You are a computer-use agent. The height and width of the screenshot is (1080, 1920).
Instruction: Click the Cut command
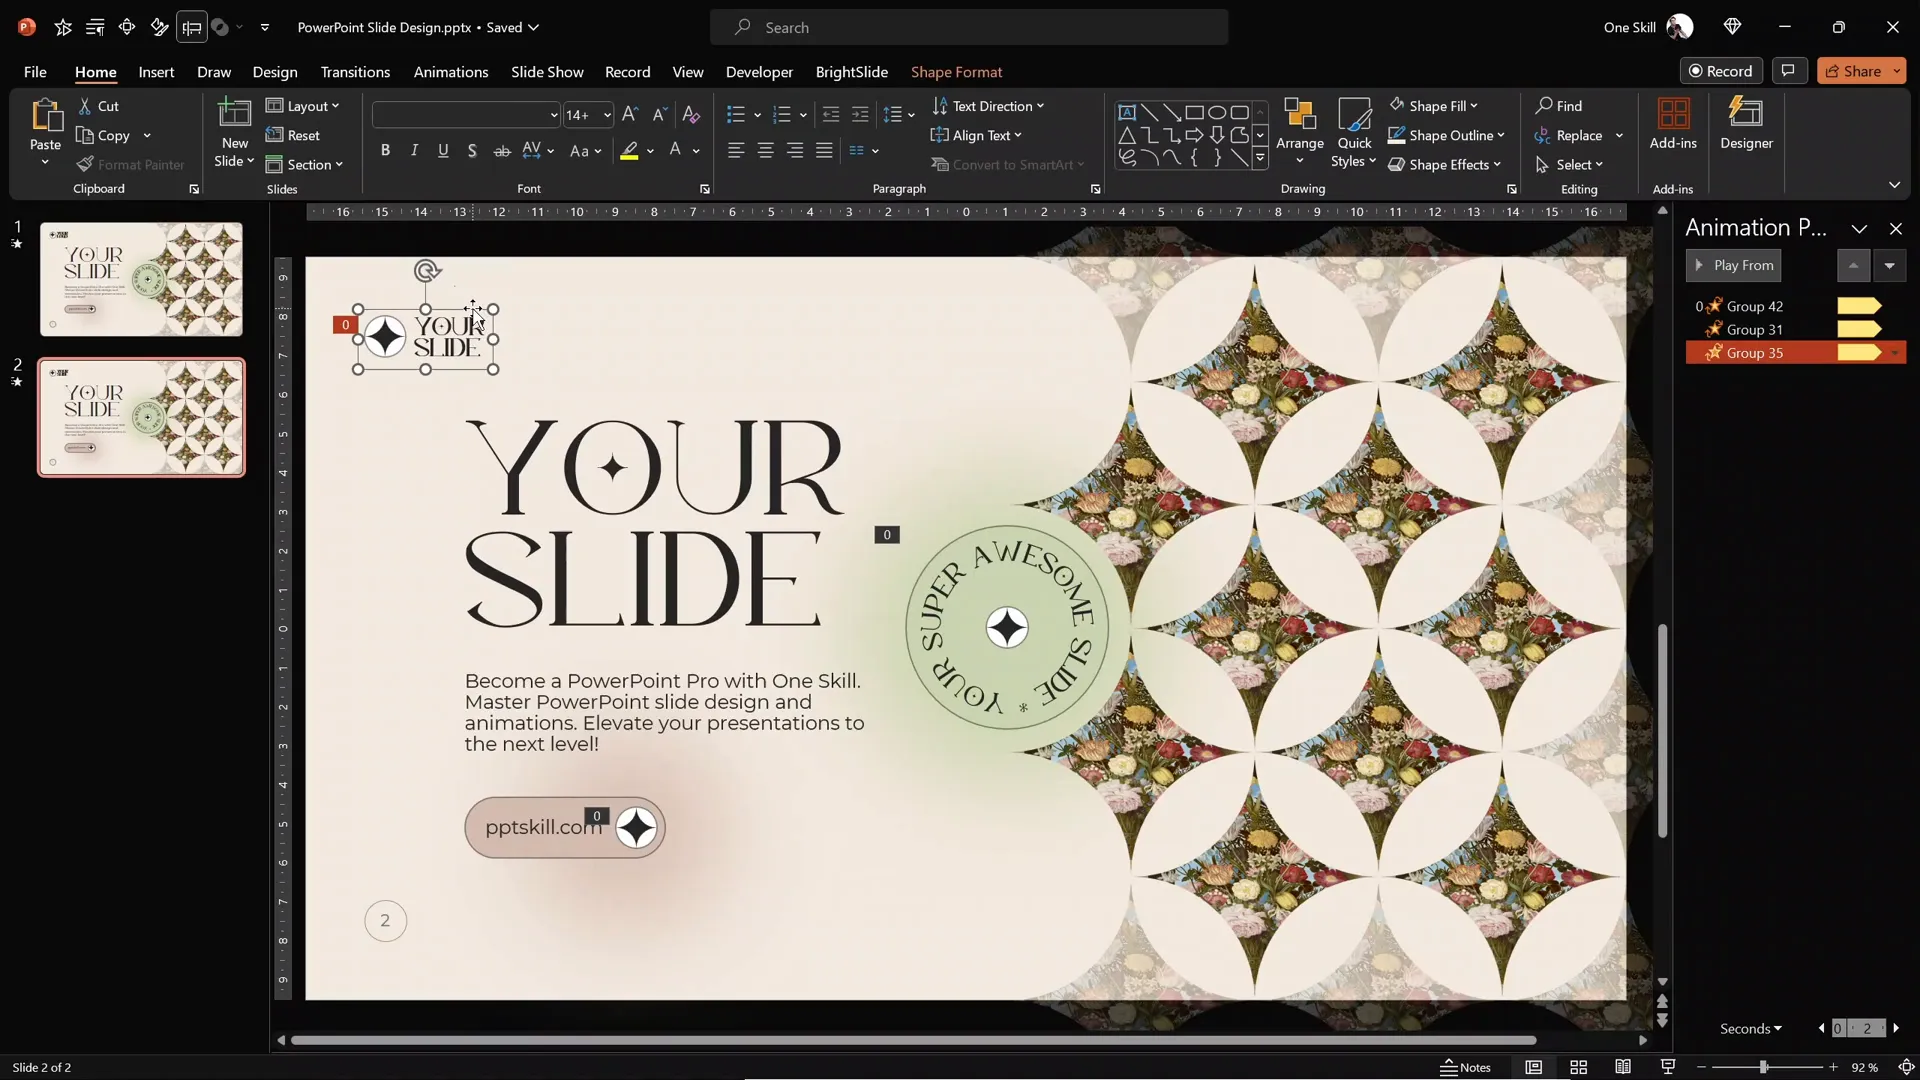(x=98, y=106)
